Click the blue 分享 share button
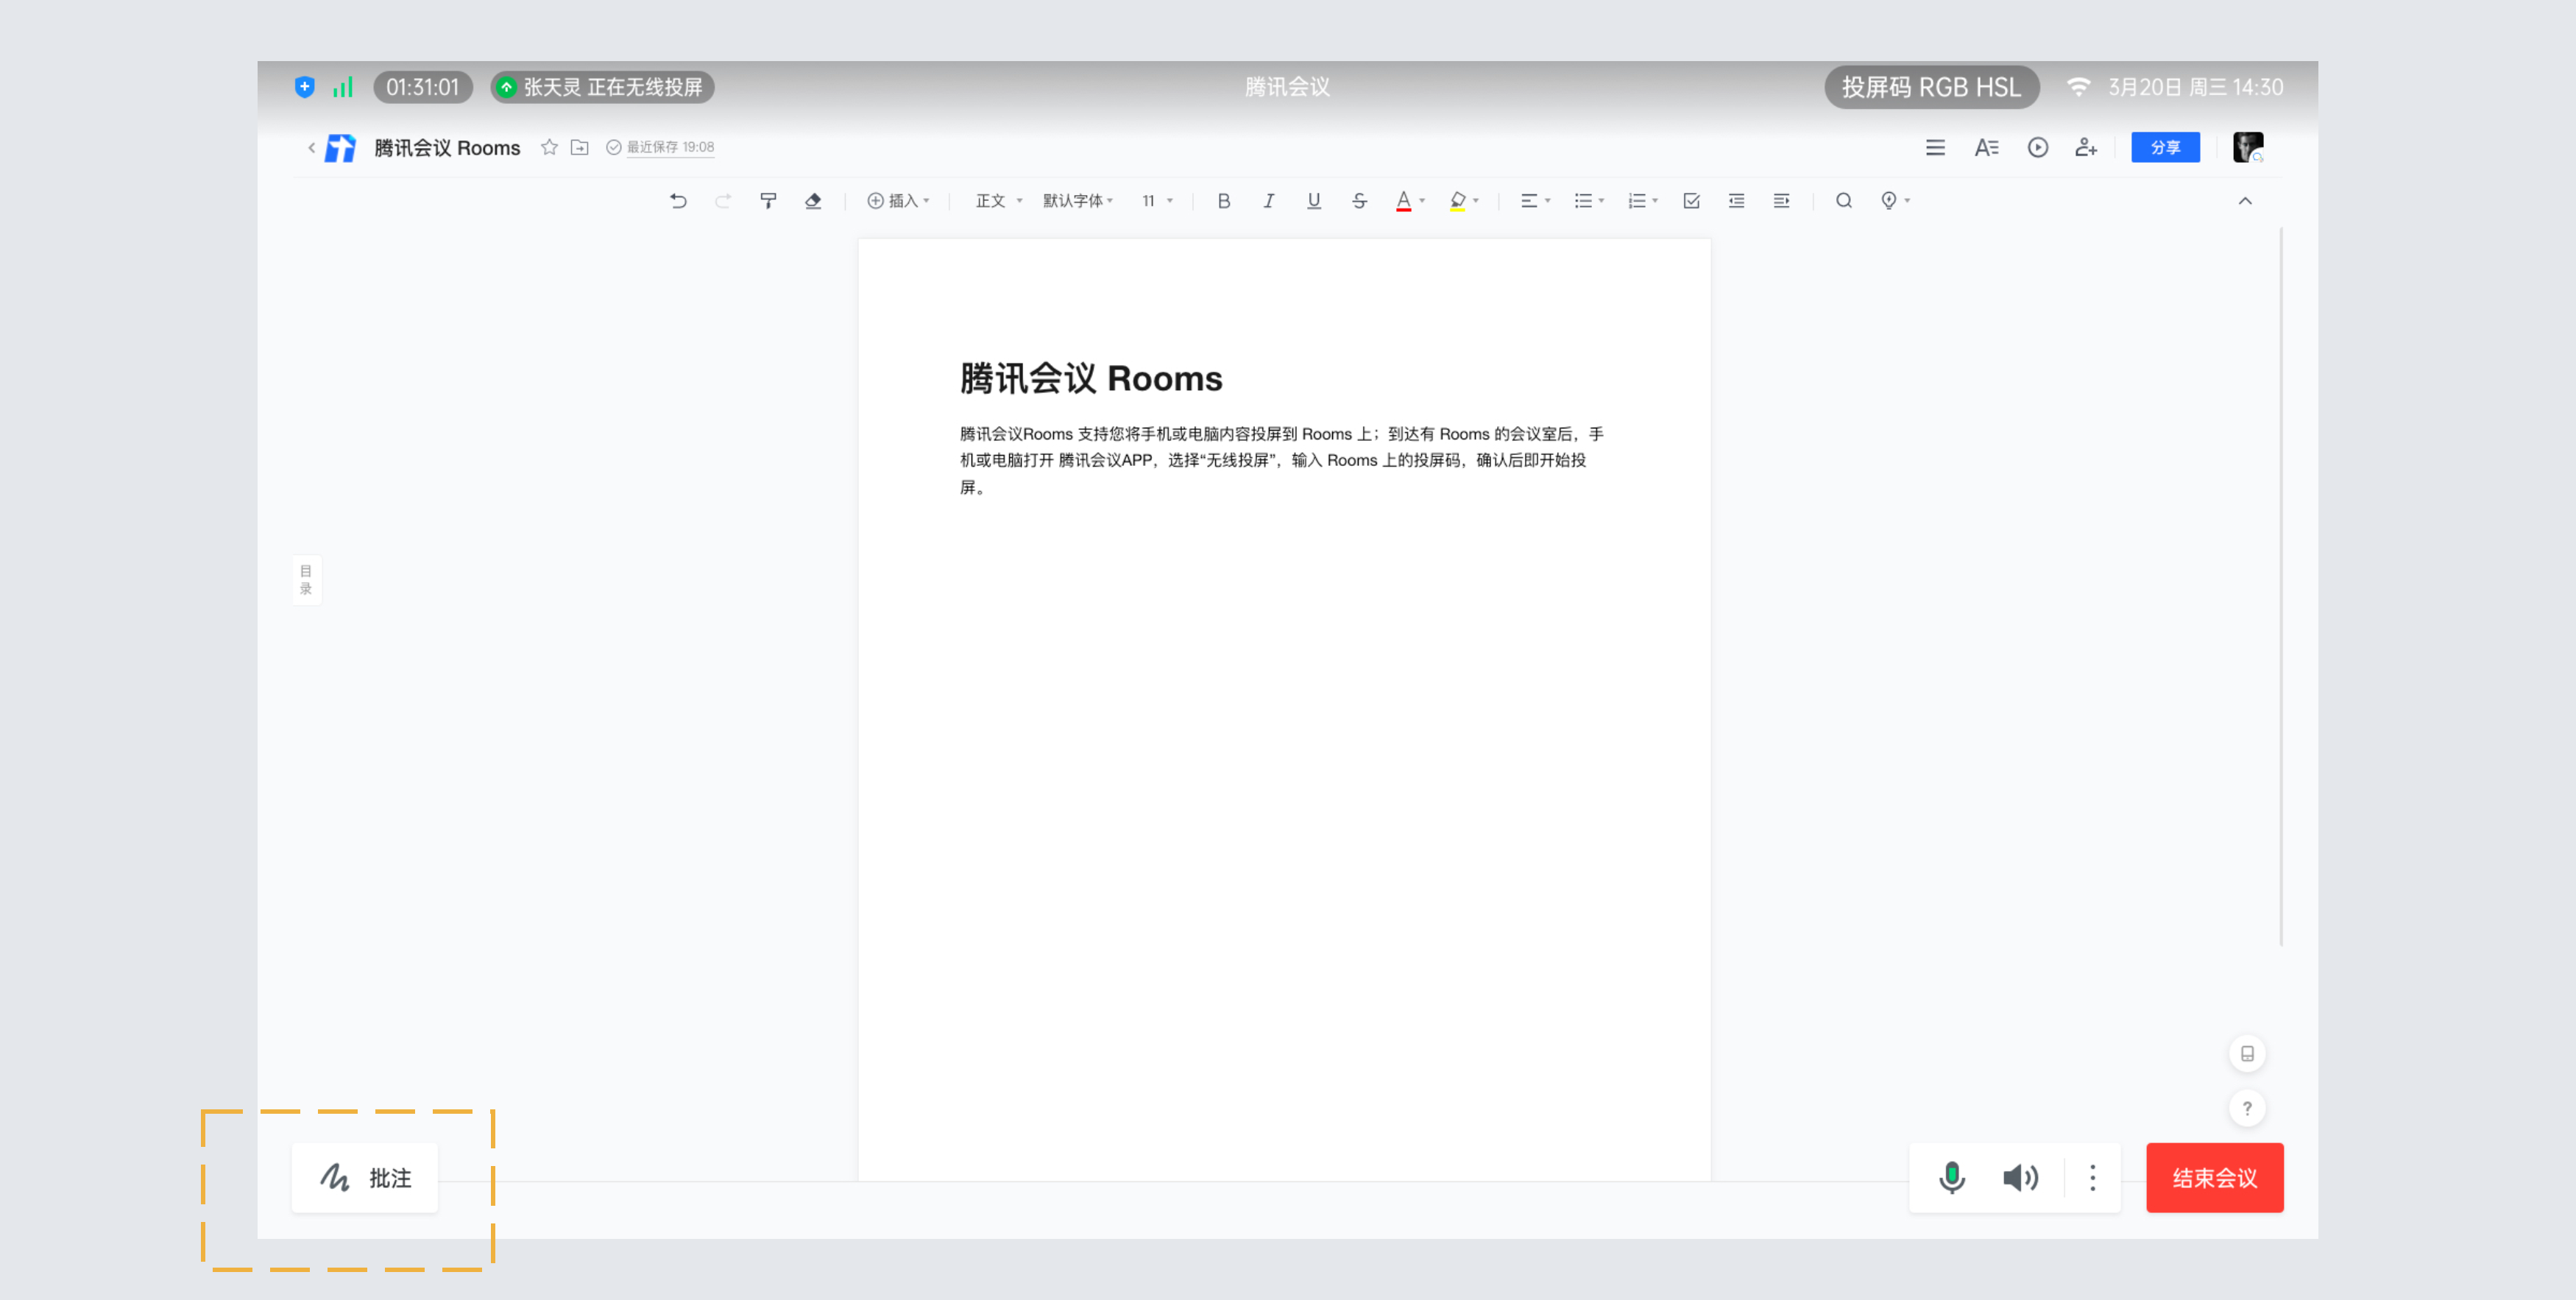The height and width of the screenshot is (1300, 2576). coord(2165,147)
